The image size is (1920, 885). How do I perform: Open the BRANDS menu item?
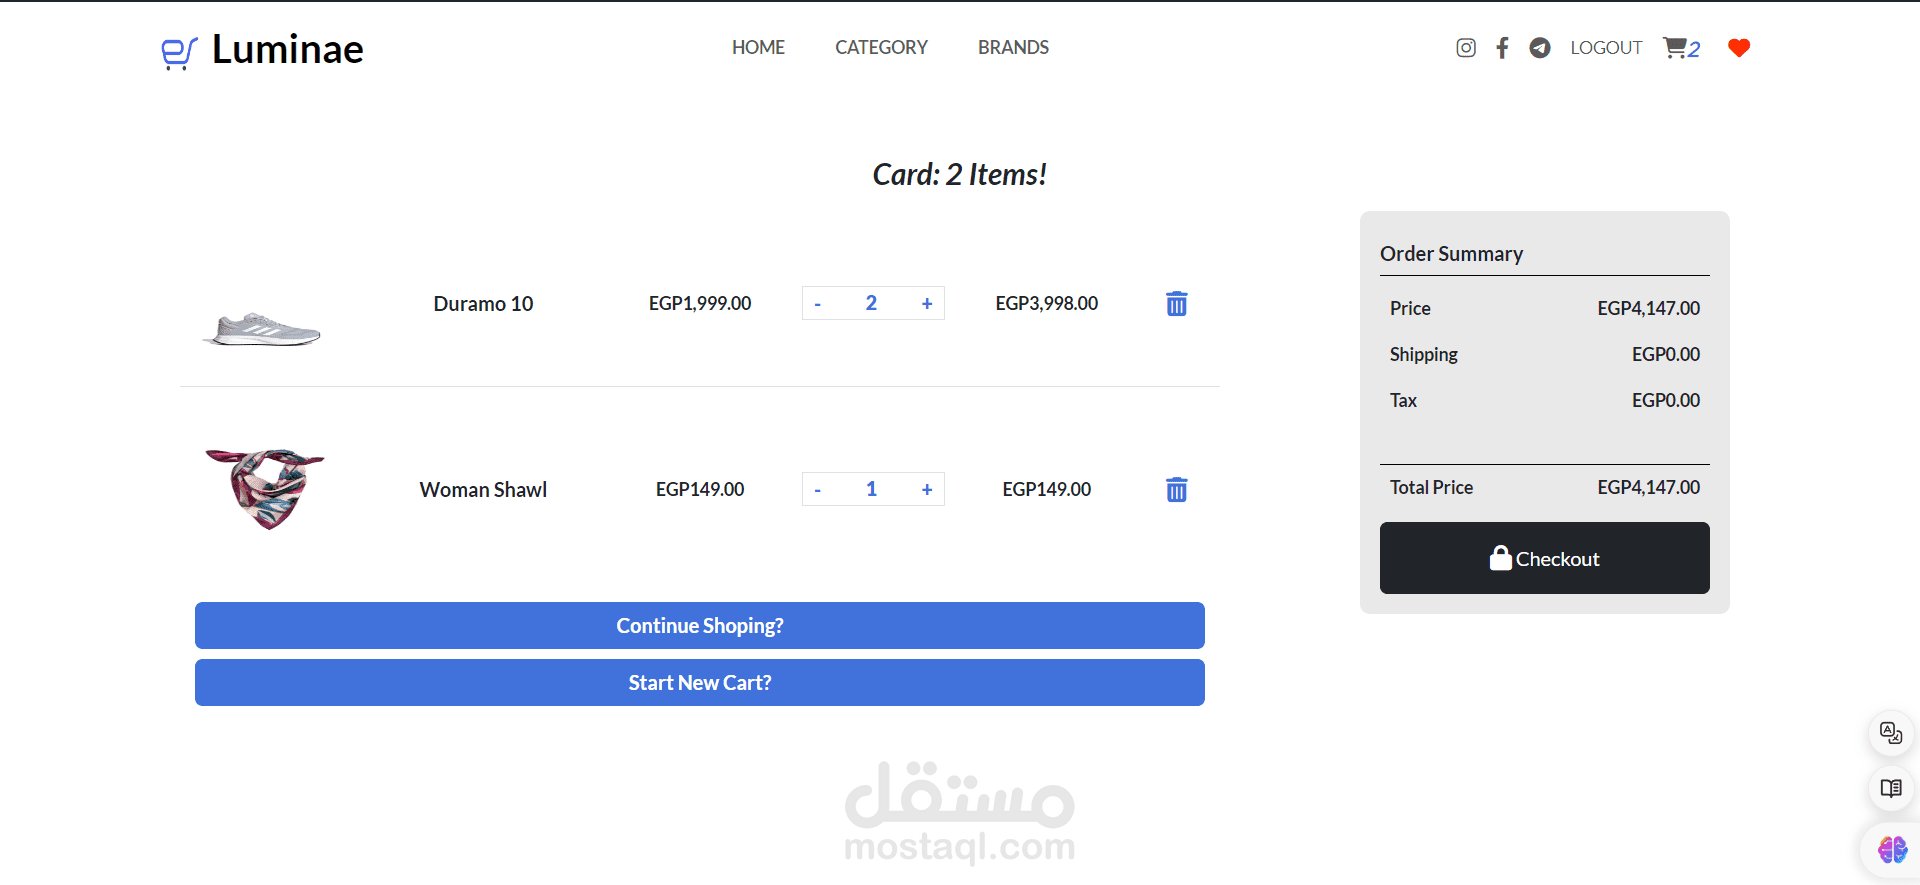coord(1013,47)
